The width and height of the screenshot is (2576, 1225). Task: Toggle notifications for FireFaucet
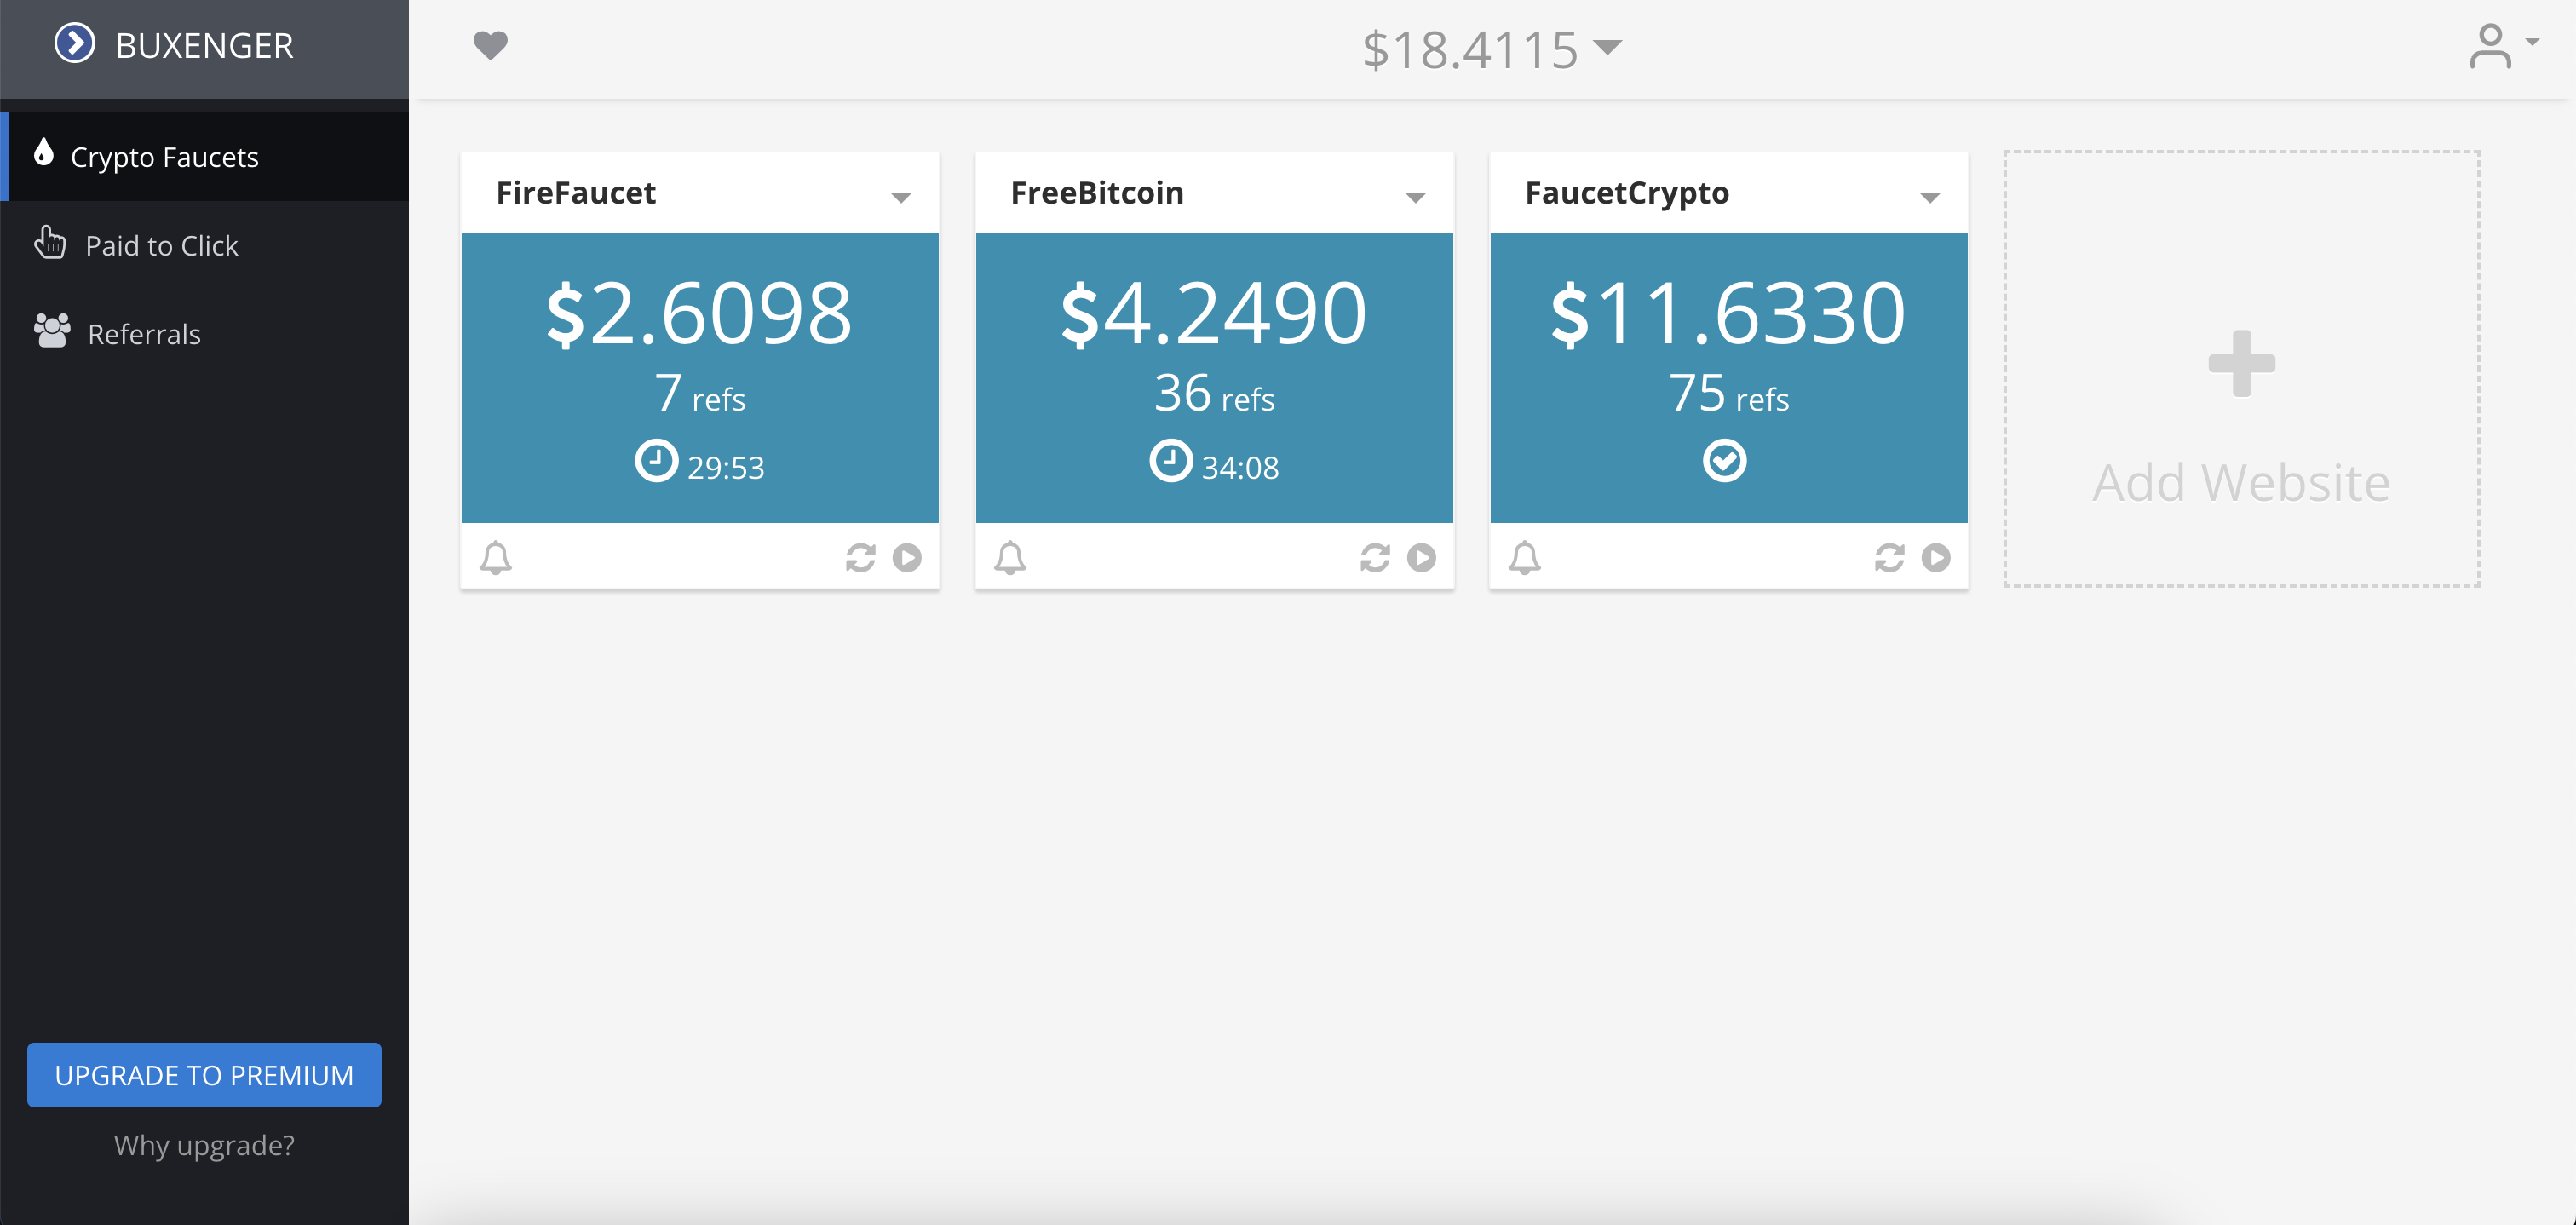tap(496, 558)
